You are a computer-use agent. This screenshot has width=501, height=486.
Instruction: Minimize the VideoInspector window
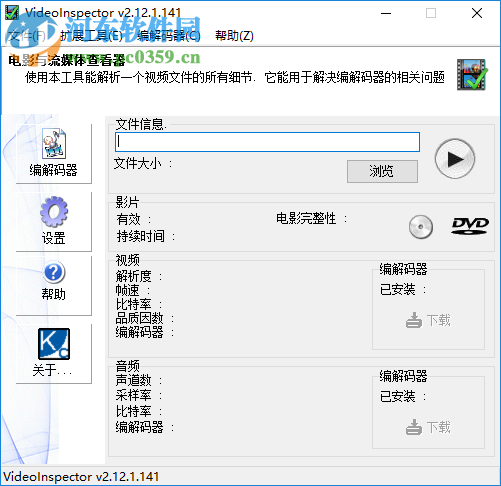[x=386, y=13]
